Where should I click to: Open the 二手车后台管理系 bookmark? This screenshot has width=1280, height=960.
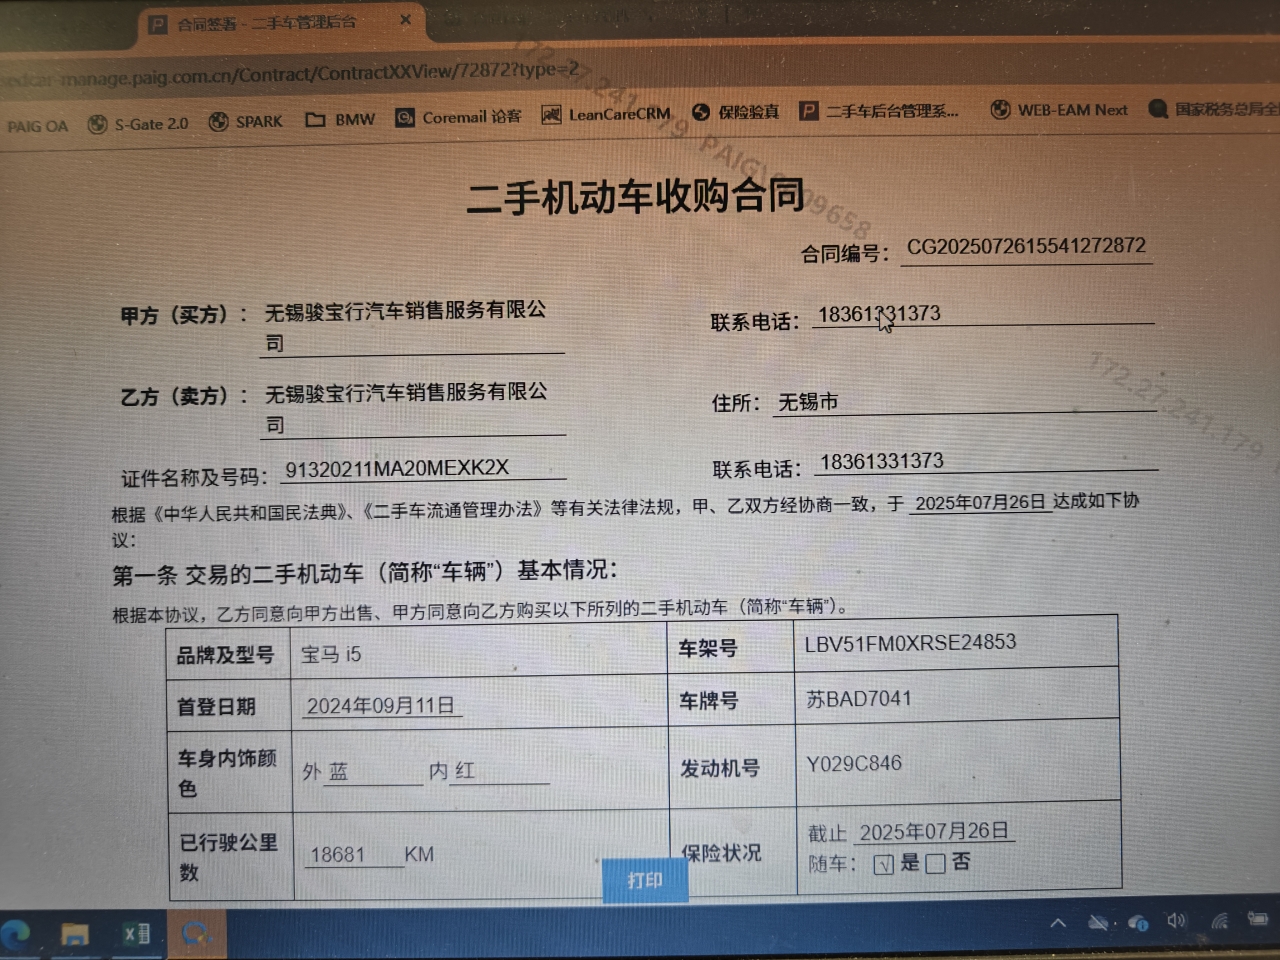[x=879, y=111]
